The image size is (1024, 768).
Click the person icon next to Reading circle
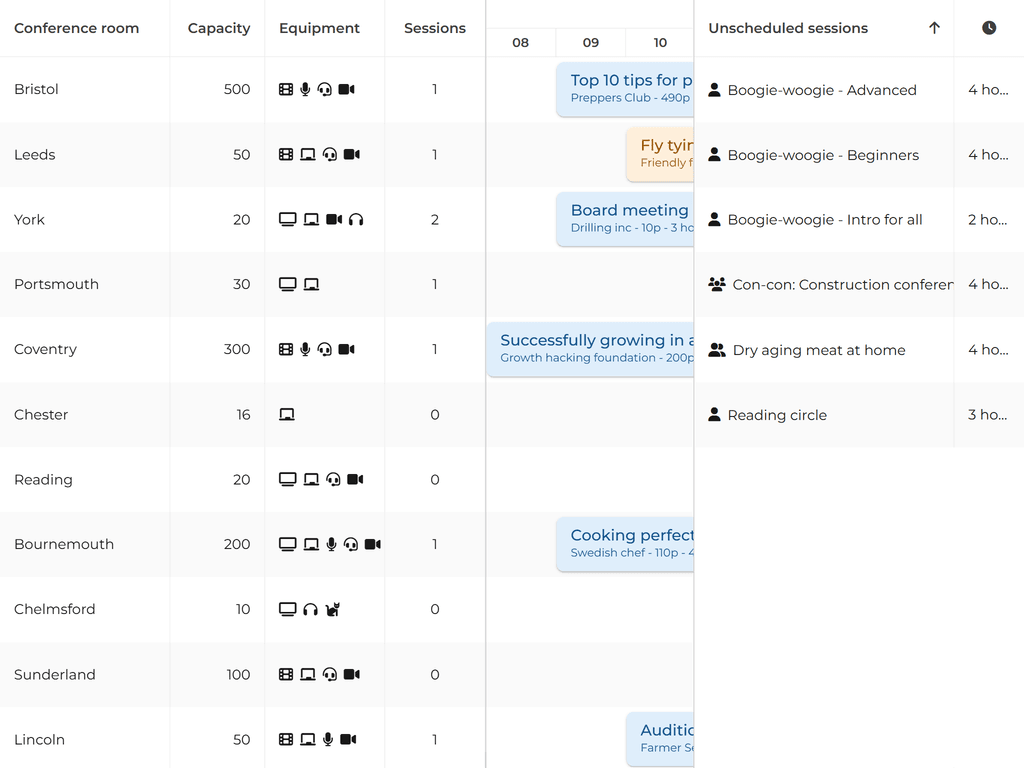click(716, 414)
